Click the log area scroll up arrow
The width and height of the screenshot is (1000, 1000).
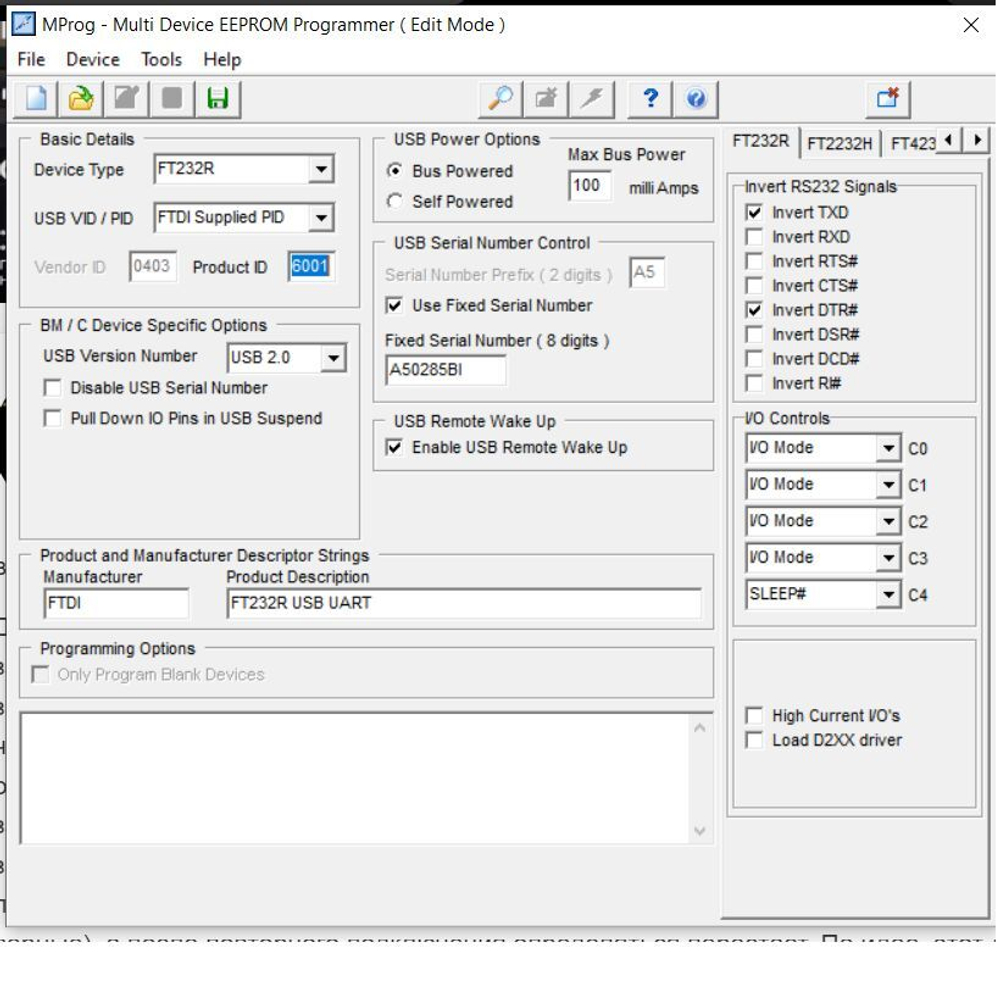pyautogui.click(x=699, y=728)
